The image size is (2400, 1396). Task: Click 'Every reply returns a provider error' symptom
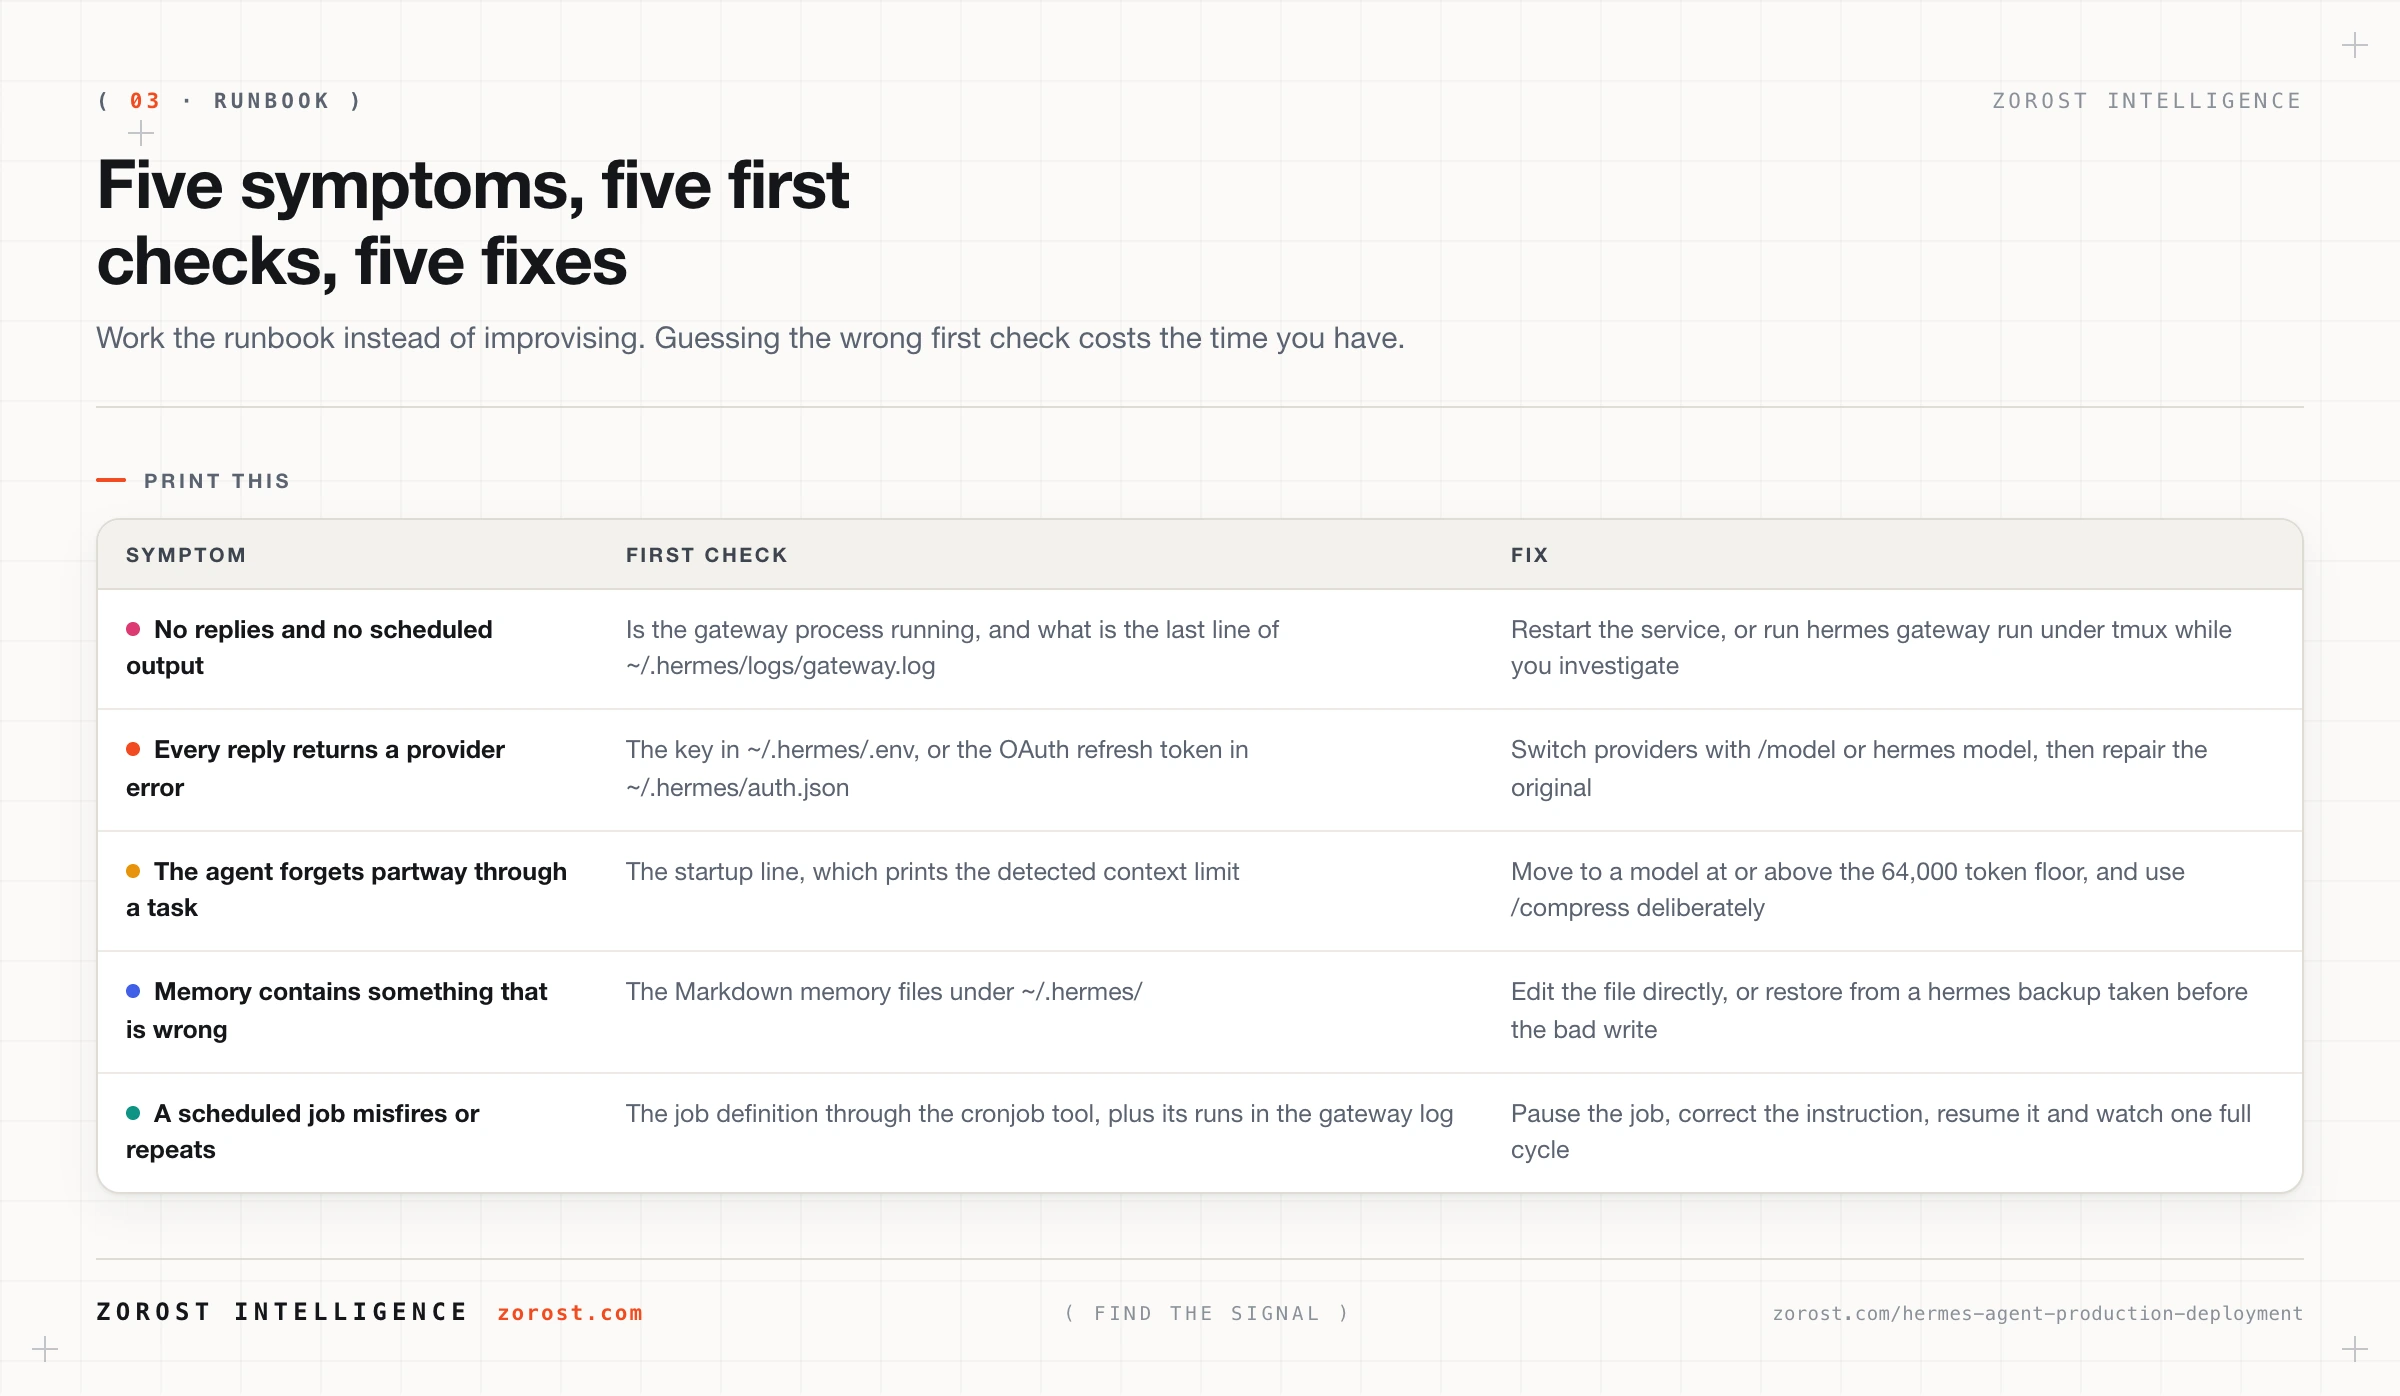(316, 769)
